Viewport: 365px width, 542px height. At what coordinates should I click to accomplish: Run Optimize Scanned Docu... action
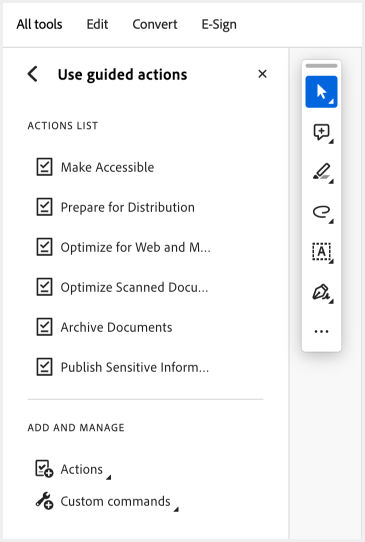[x=123, y=287]
